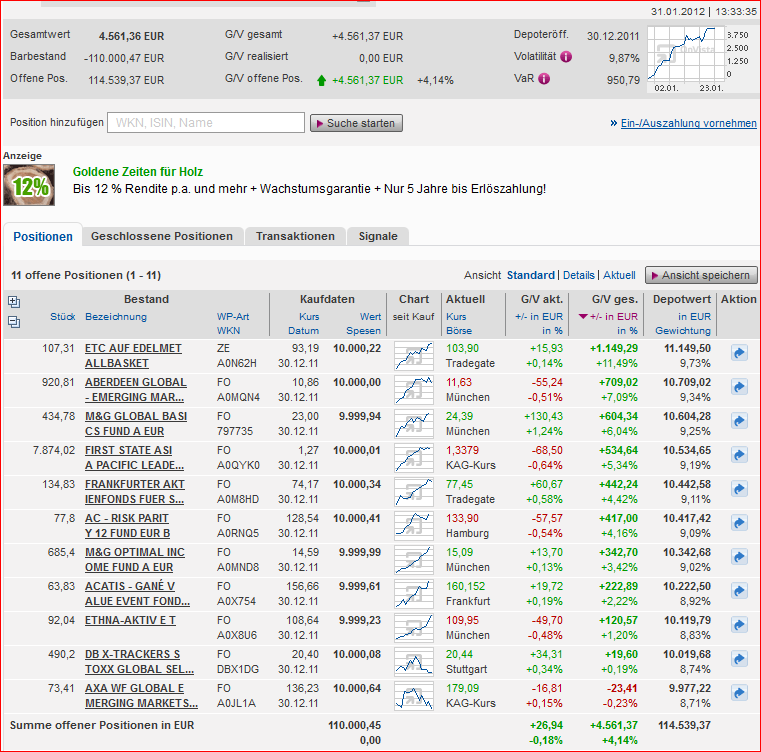Viewport: 761px width, 752px height.
Task: Open the Signale tab
Action: [x=378, y=236]
